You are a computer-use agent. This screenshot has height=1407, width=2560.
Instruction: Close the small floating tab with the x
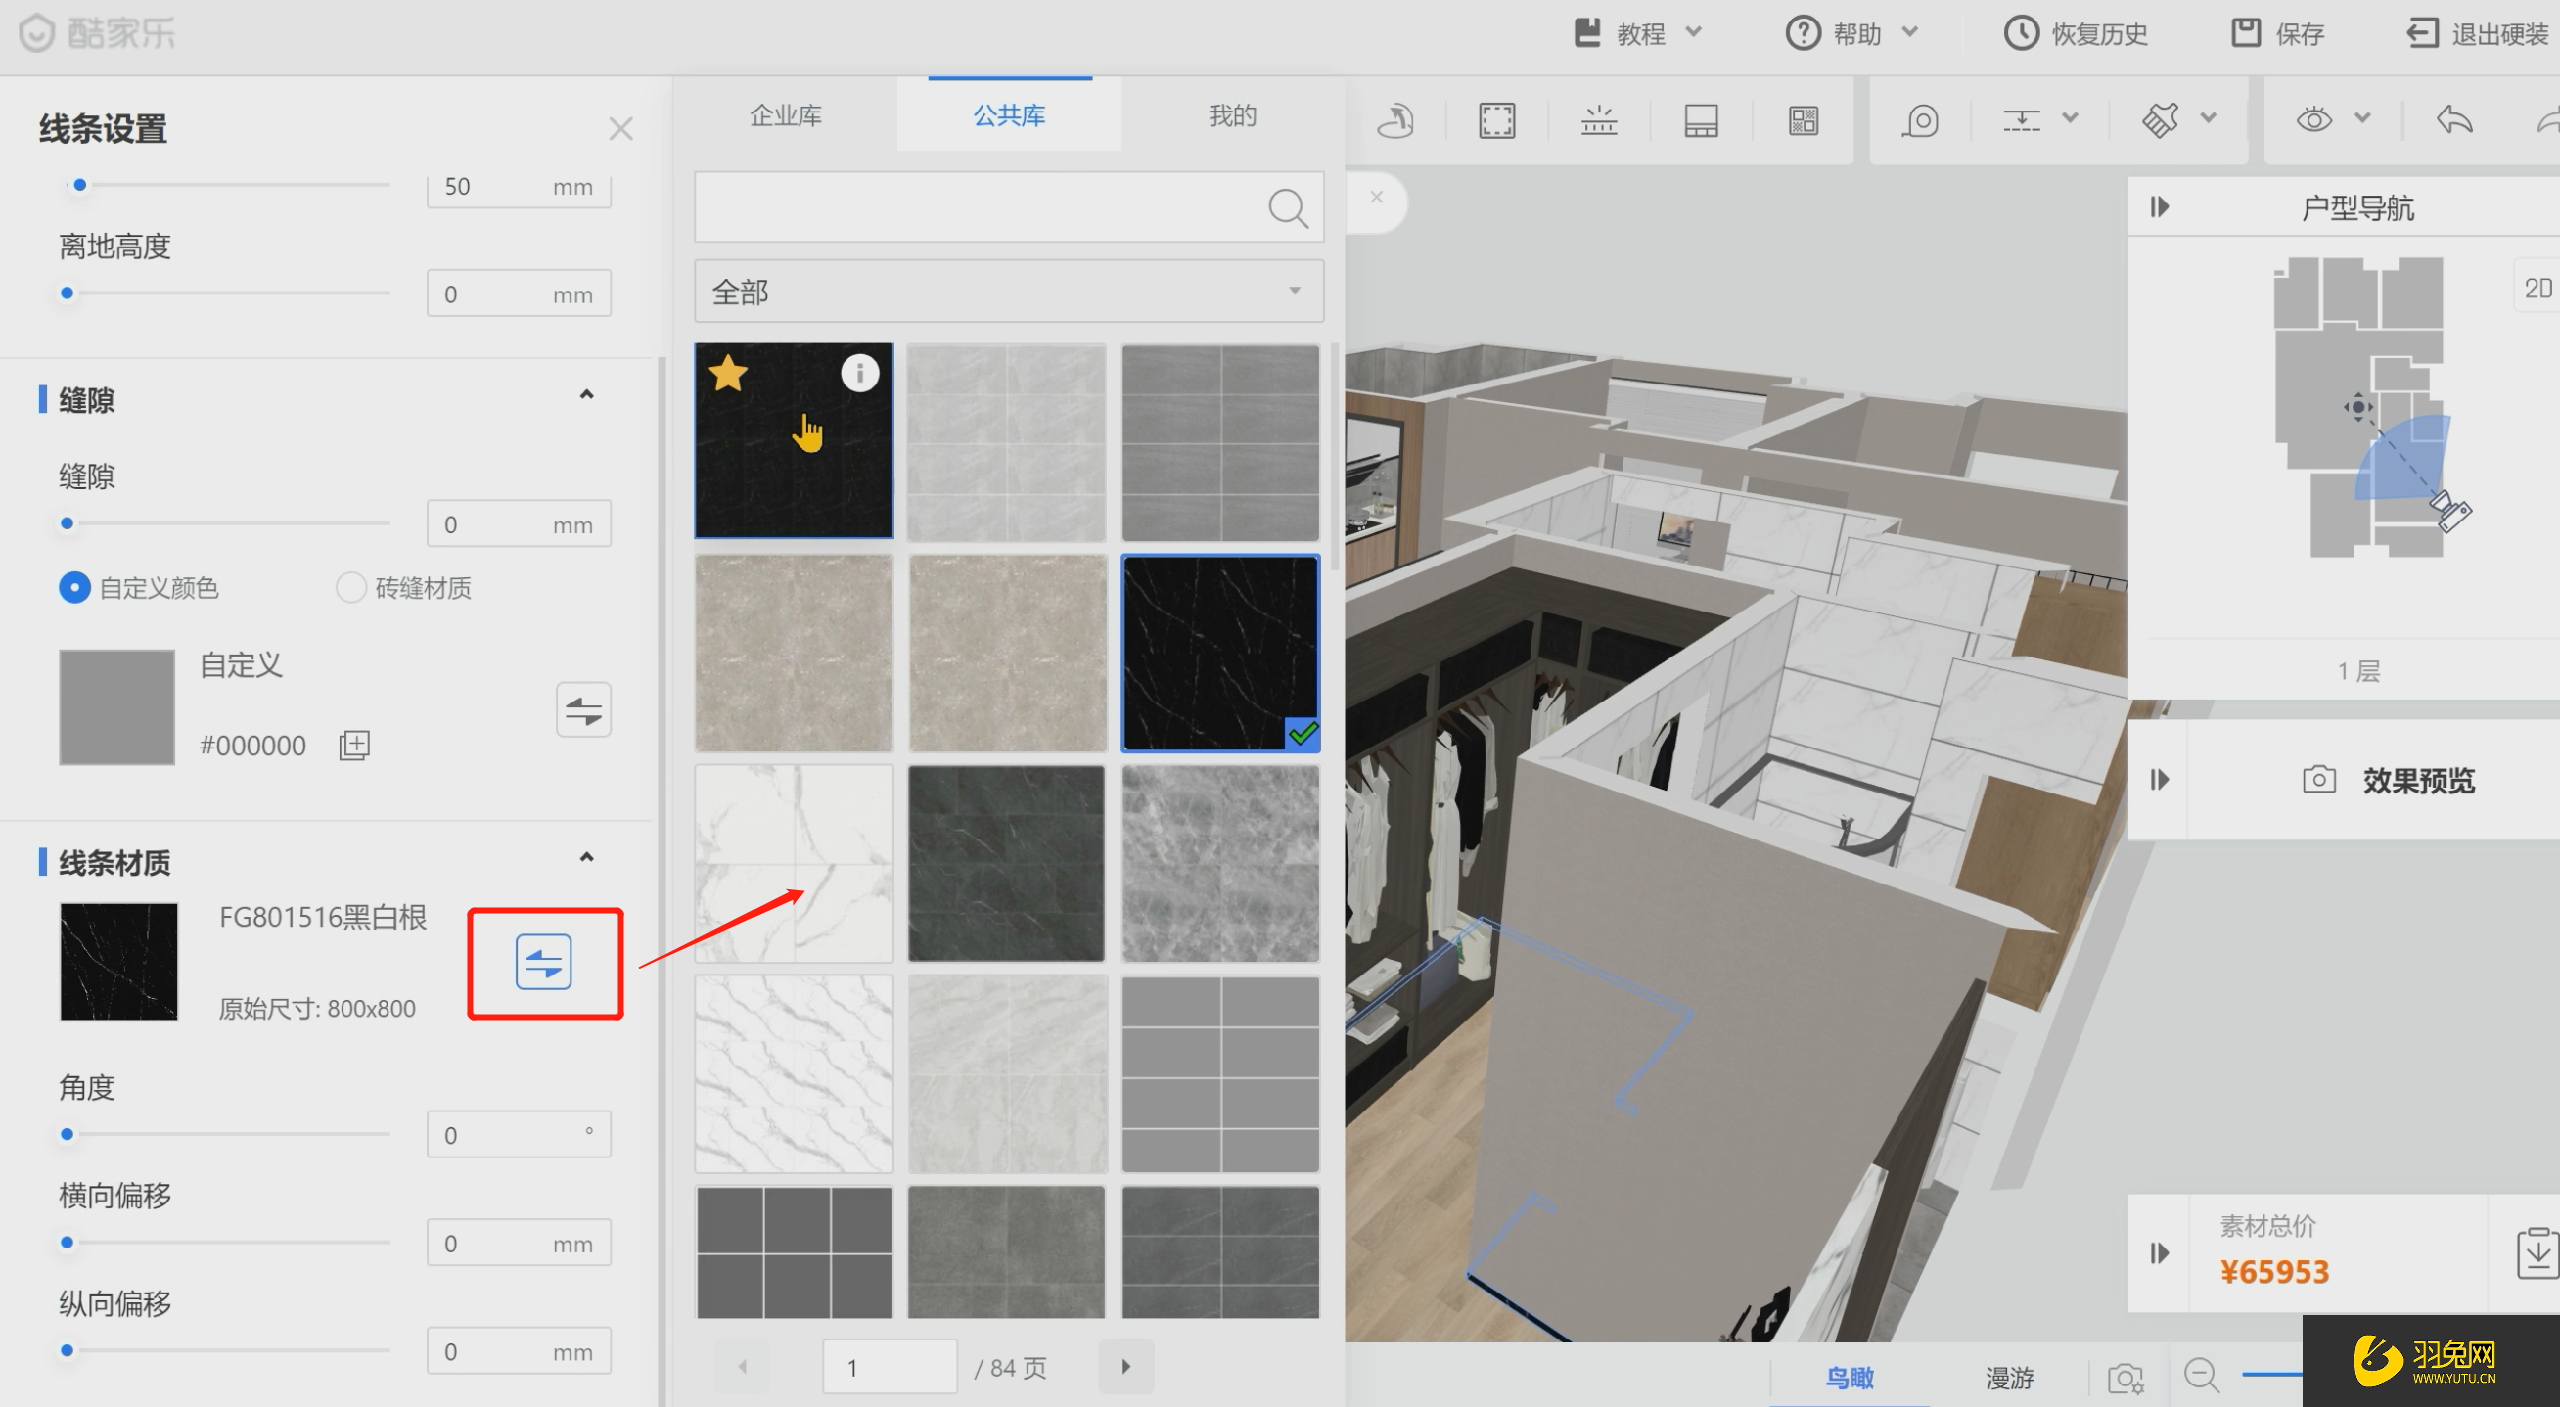click(x=1377, y=197)
